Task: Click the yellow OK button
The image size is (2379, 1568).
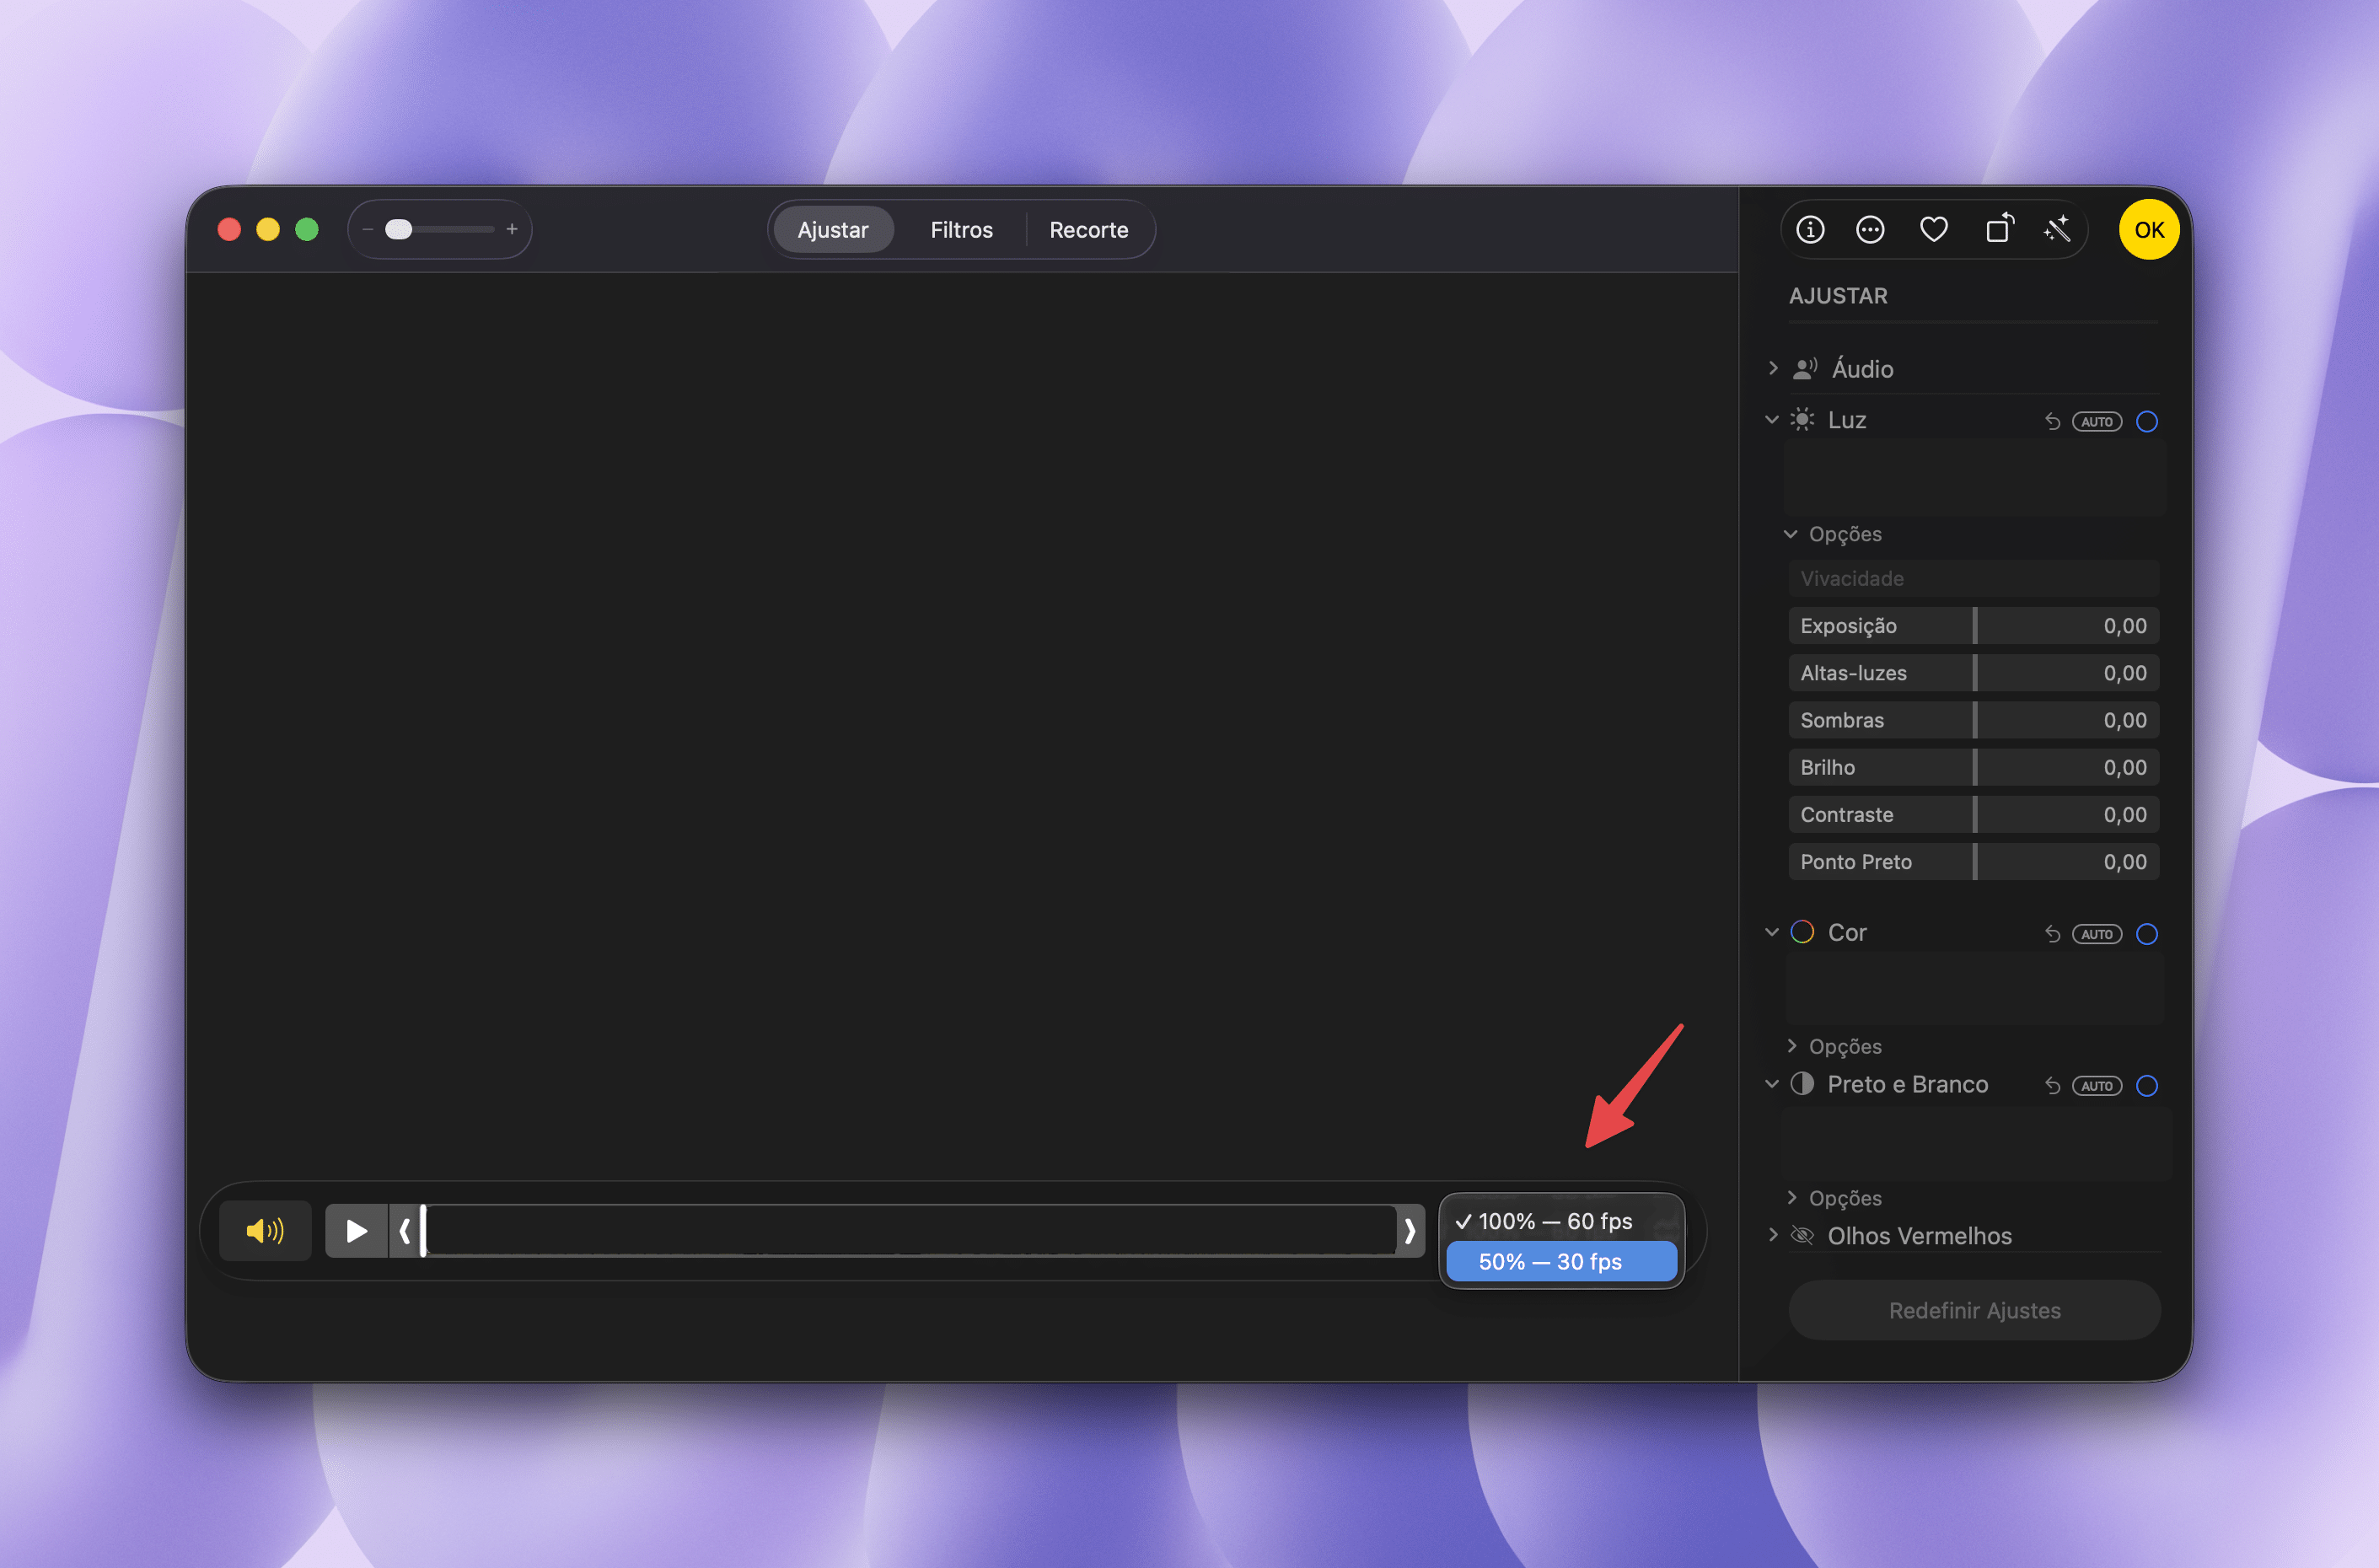Action: (2148, 230)
